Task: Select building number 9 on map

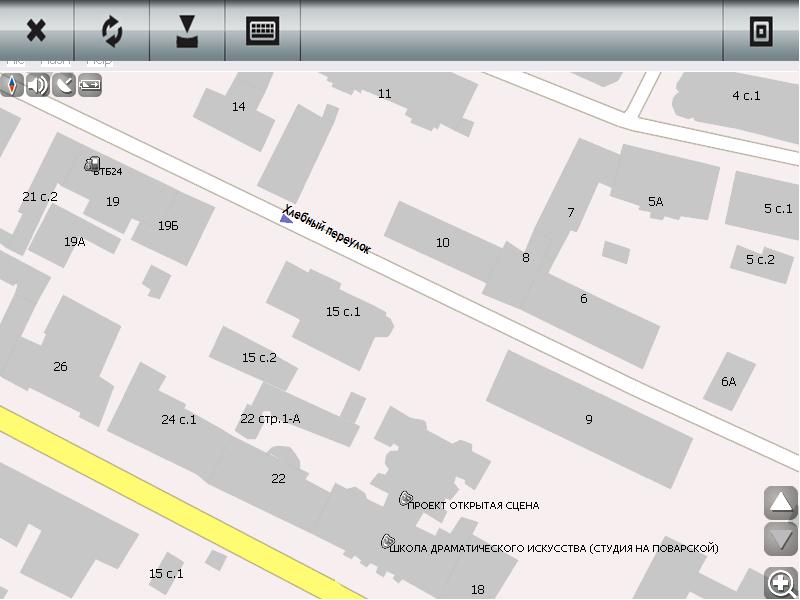Action: pos(589,419)
